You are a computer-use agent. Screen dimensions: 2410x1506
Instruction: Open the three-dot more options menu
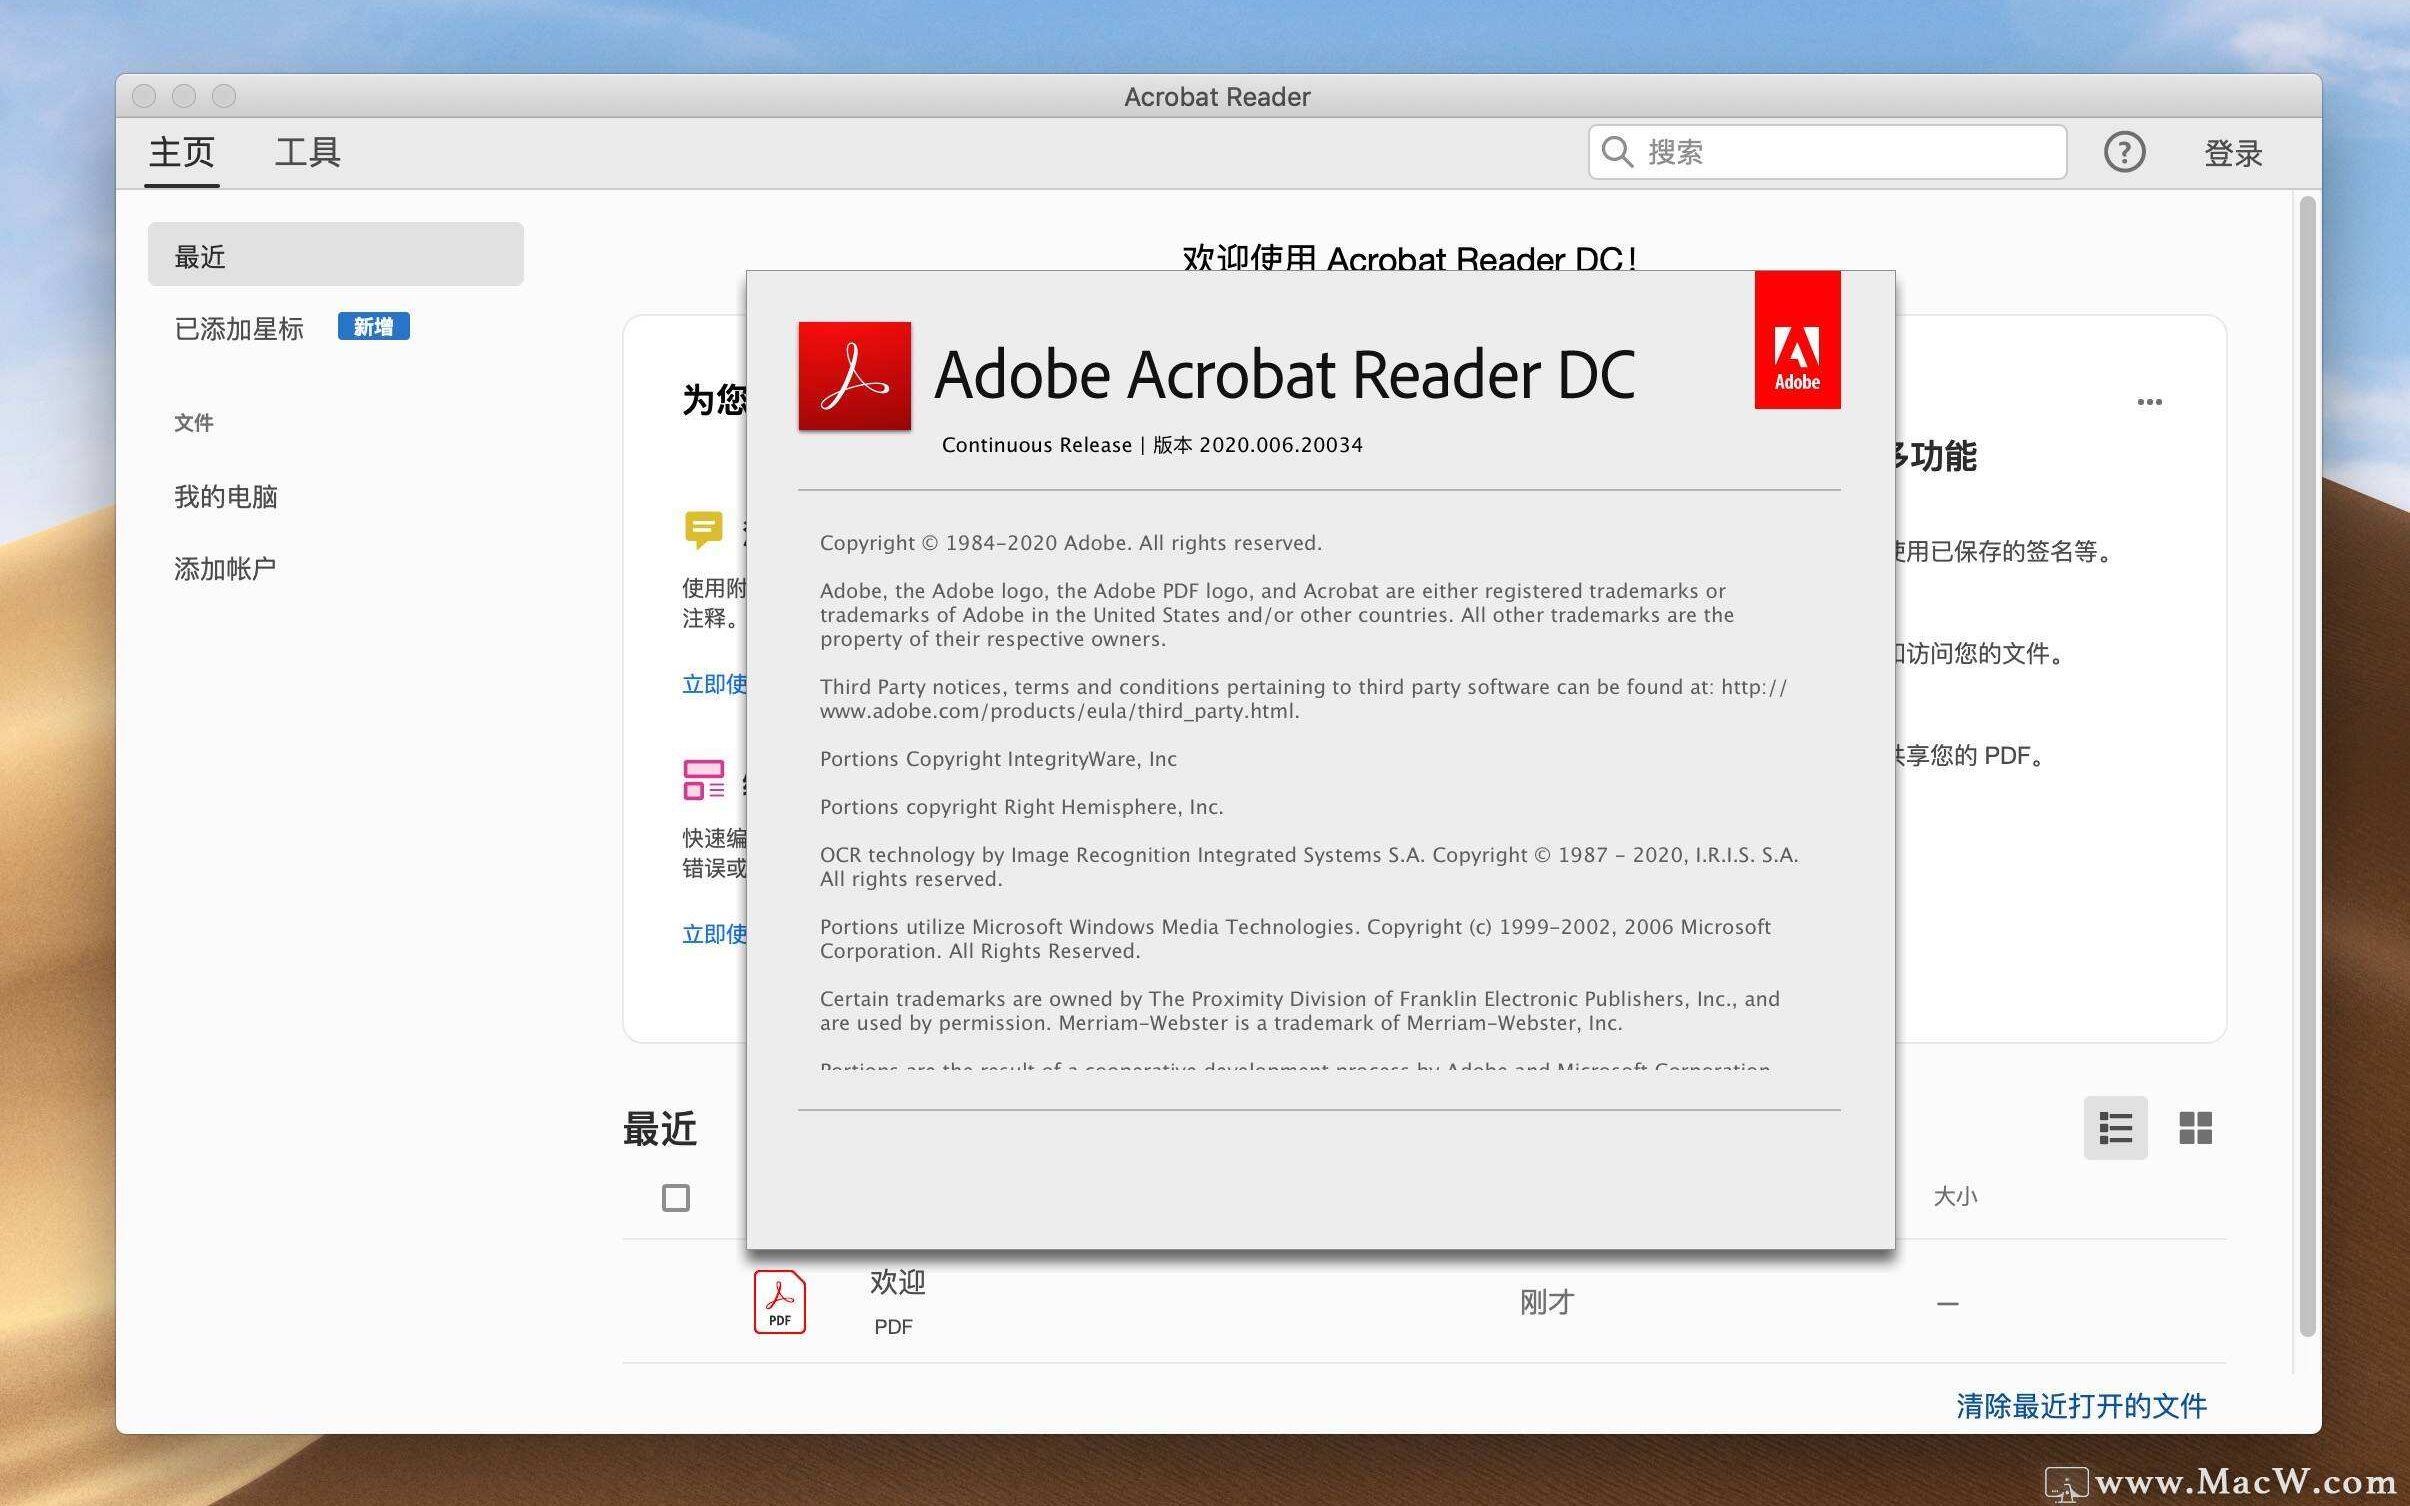2149,402
